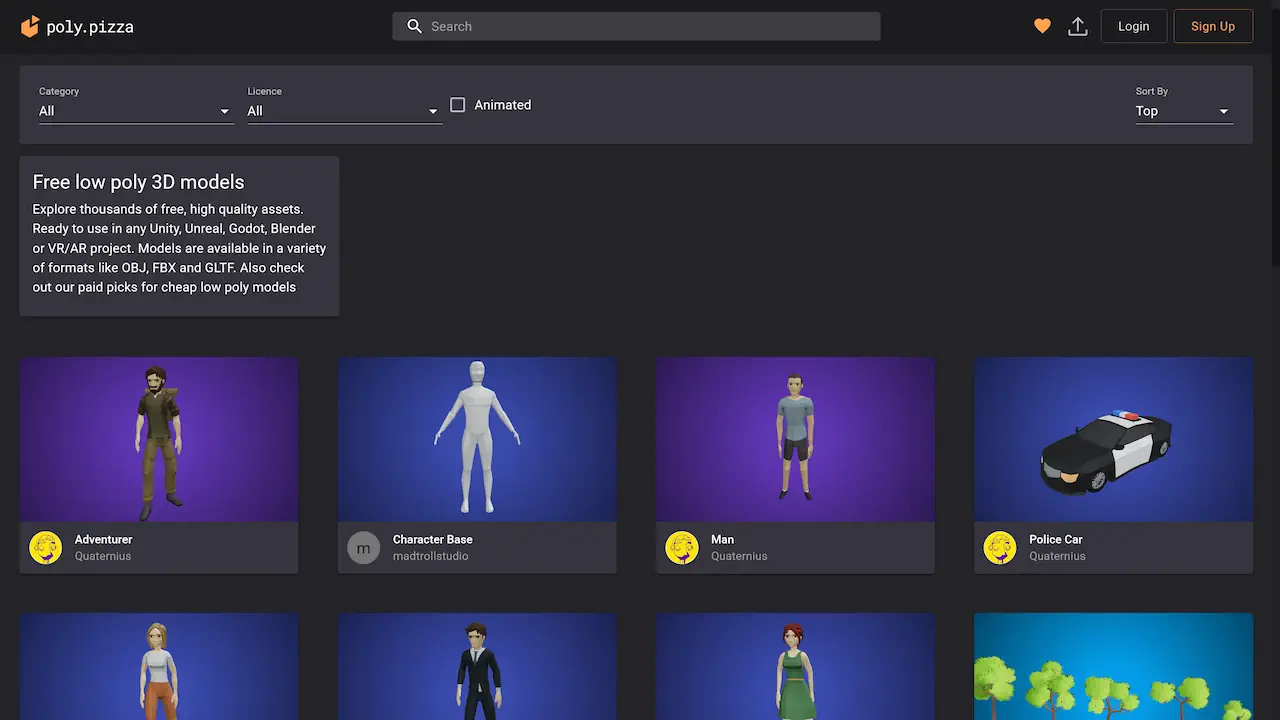Click the Adventurer title link
Image resolution: width=1280 pixels, height=720 pixels.
[103, 539]
